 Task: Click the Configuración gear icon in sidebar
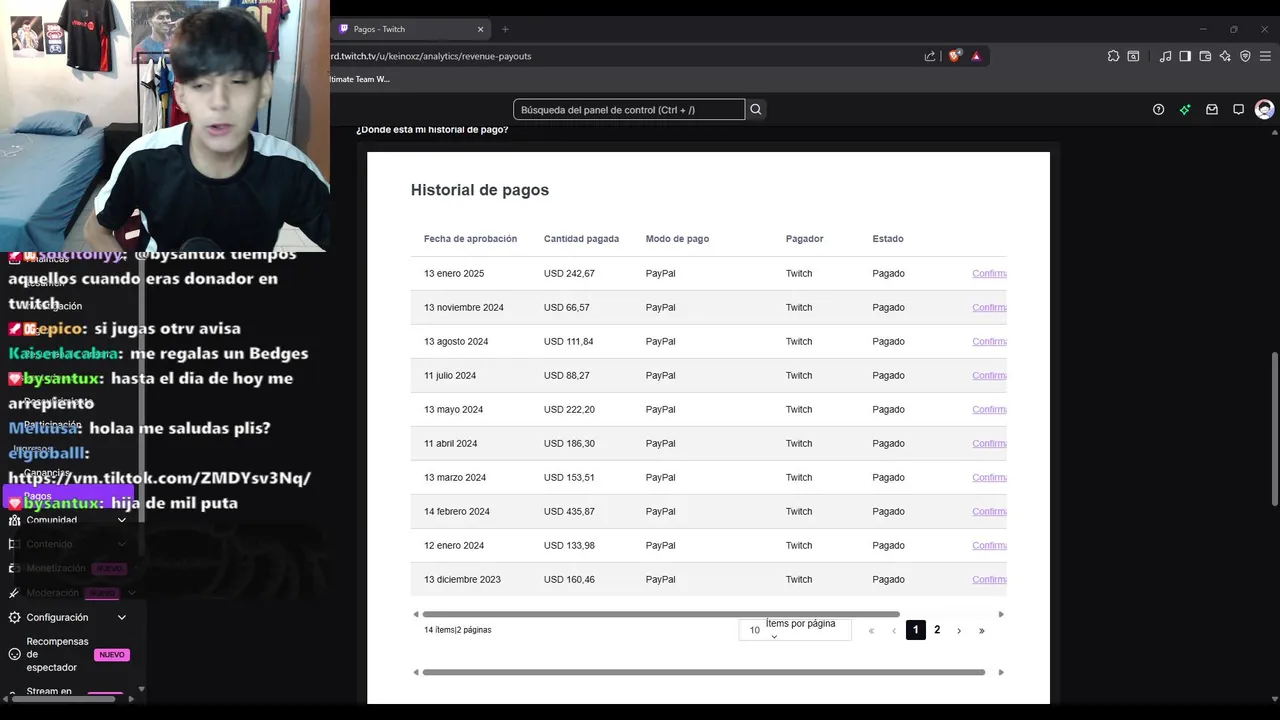14,617
